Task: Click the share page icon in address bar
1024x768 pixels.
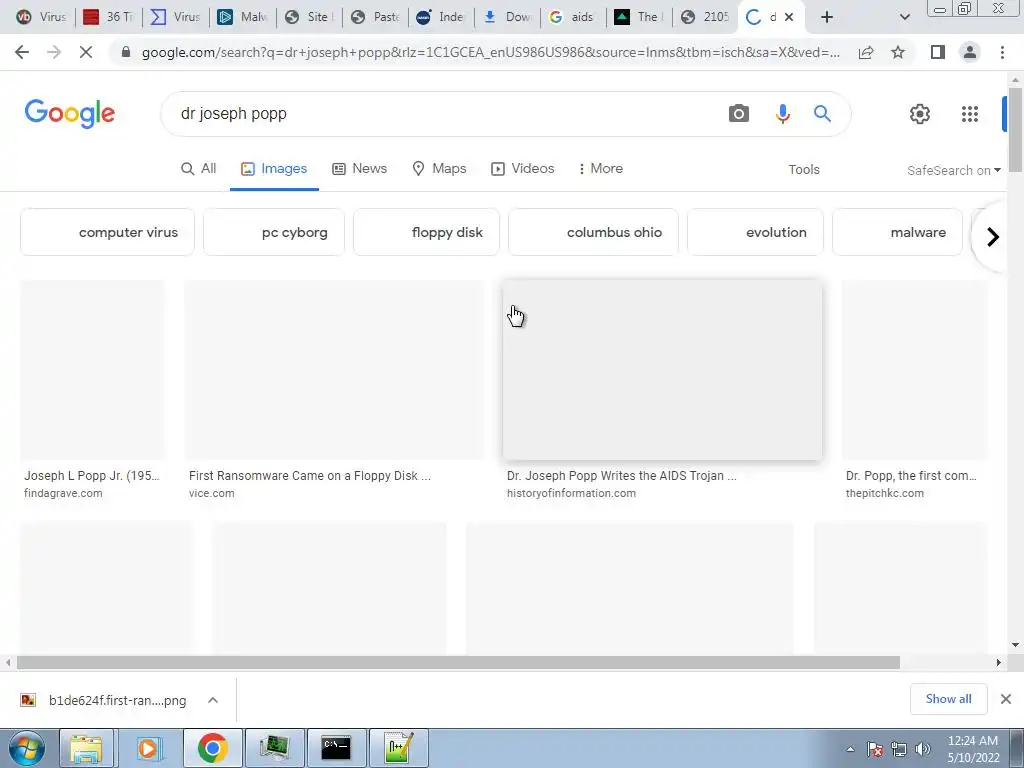Action: 866,52
